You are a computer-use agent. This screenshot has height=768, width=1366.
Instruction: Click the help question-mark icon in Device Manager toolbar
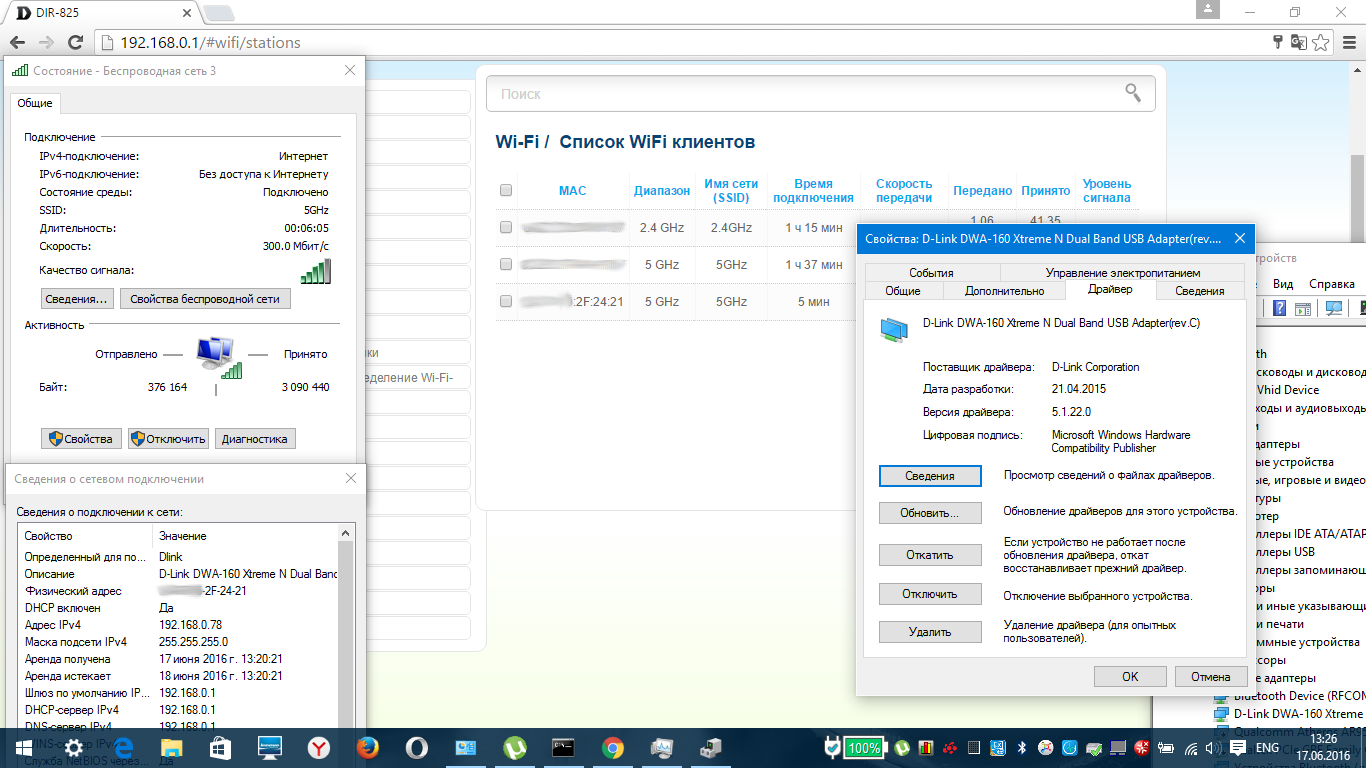(1280, 308)
